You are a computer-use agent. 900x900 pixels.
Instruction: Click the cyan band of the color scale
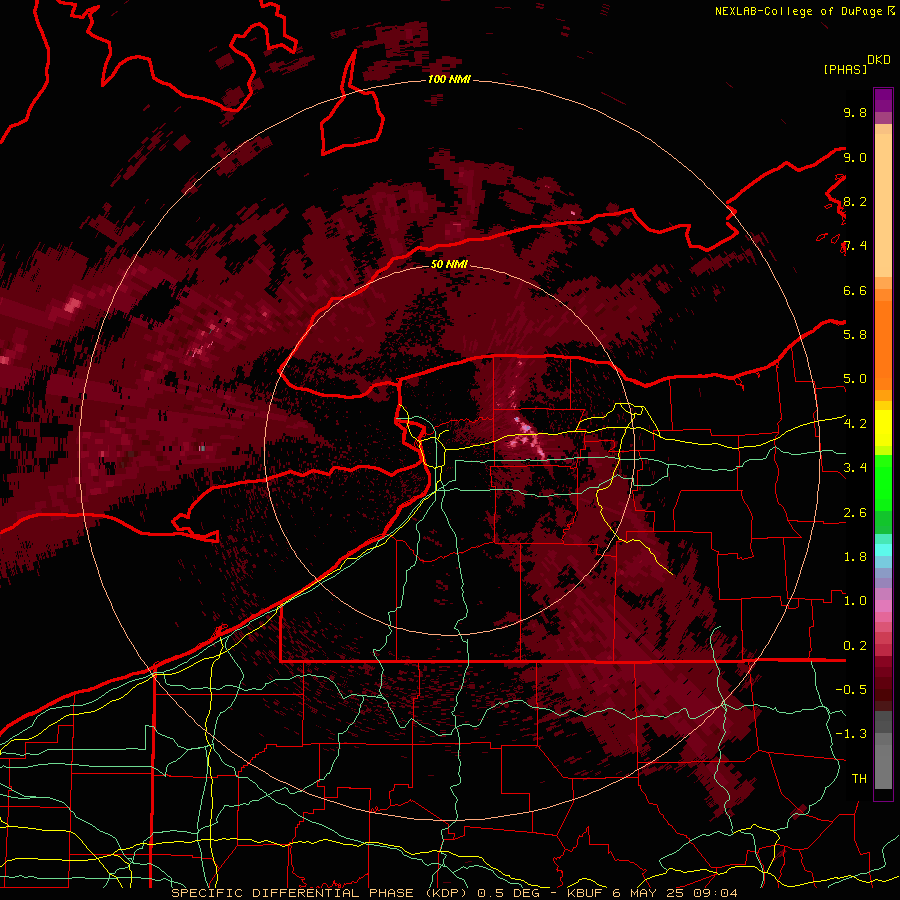click(883, 549)
